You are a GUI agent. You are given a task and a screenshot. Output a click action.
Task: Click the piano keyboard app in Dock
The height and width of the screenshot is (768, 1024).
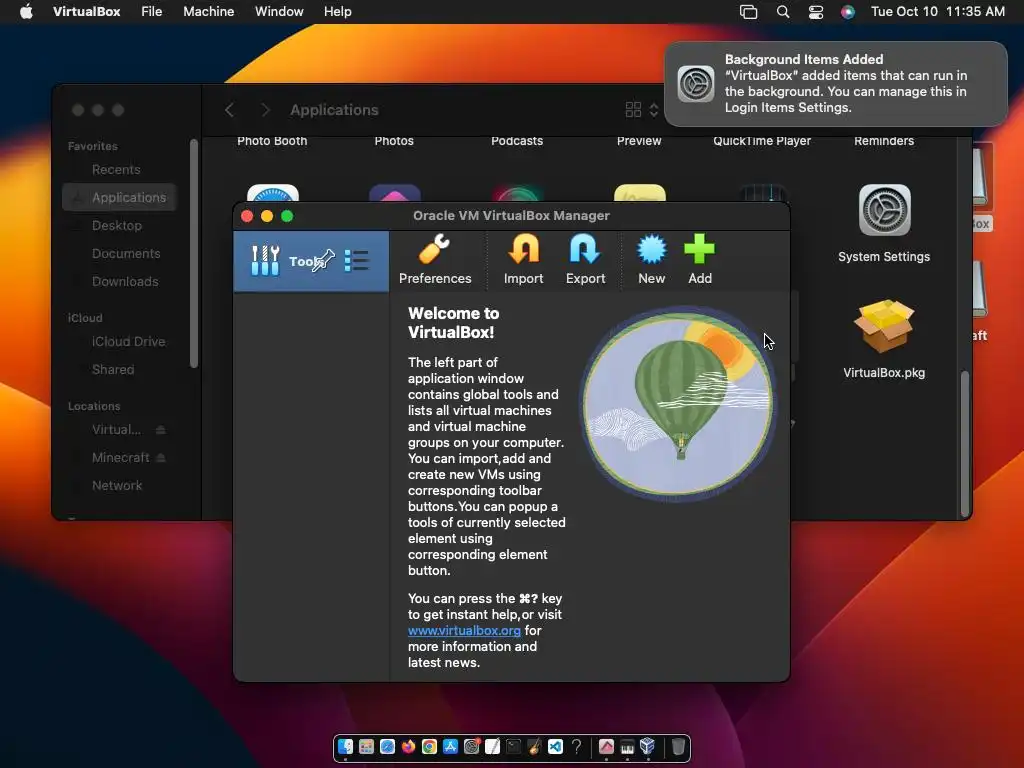pos(627,746)
